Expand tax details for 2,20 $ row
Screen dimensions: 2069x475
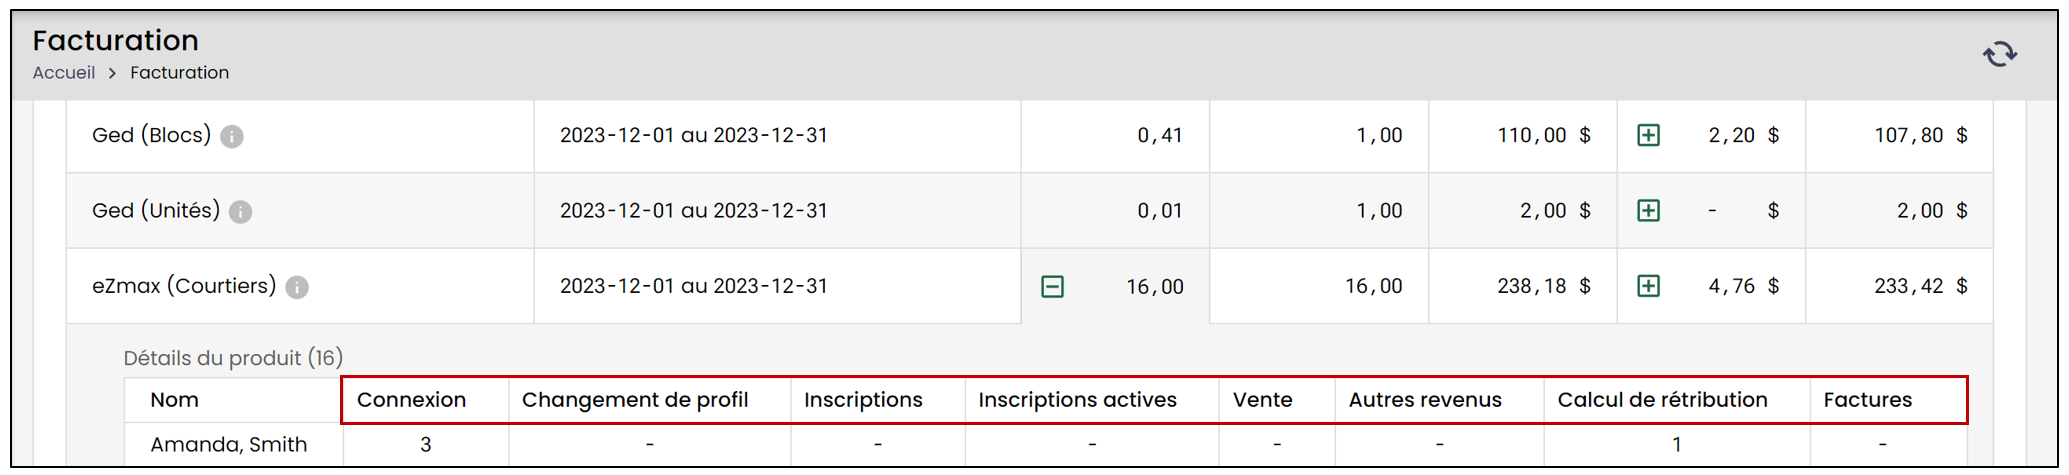point(1649,135)
